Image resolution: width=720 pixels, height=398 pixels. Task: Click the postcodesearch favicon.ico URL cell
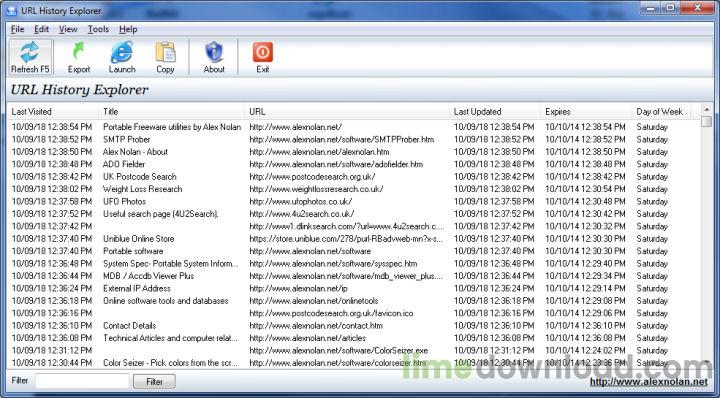(331, 313)
